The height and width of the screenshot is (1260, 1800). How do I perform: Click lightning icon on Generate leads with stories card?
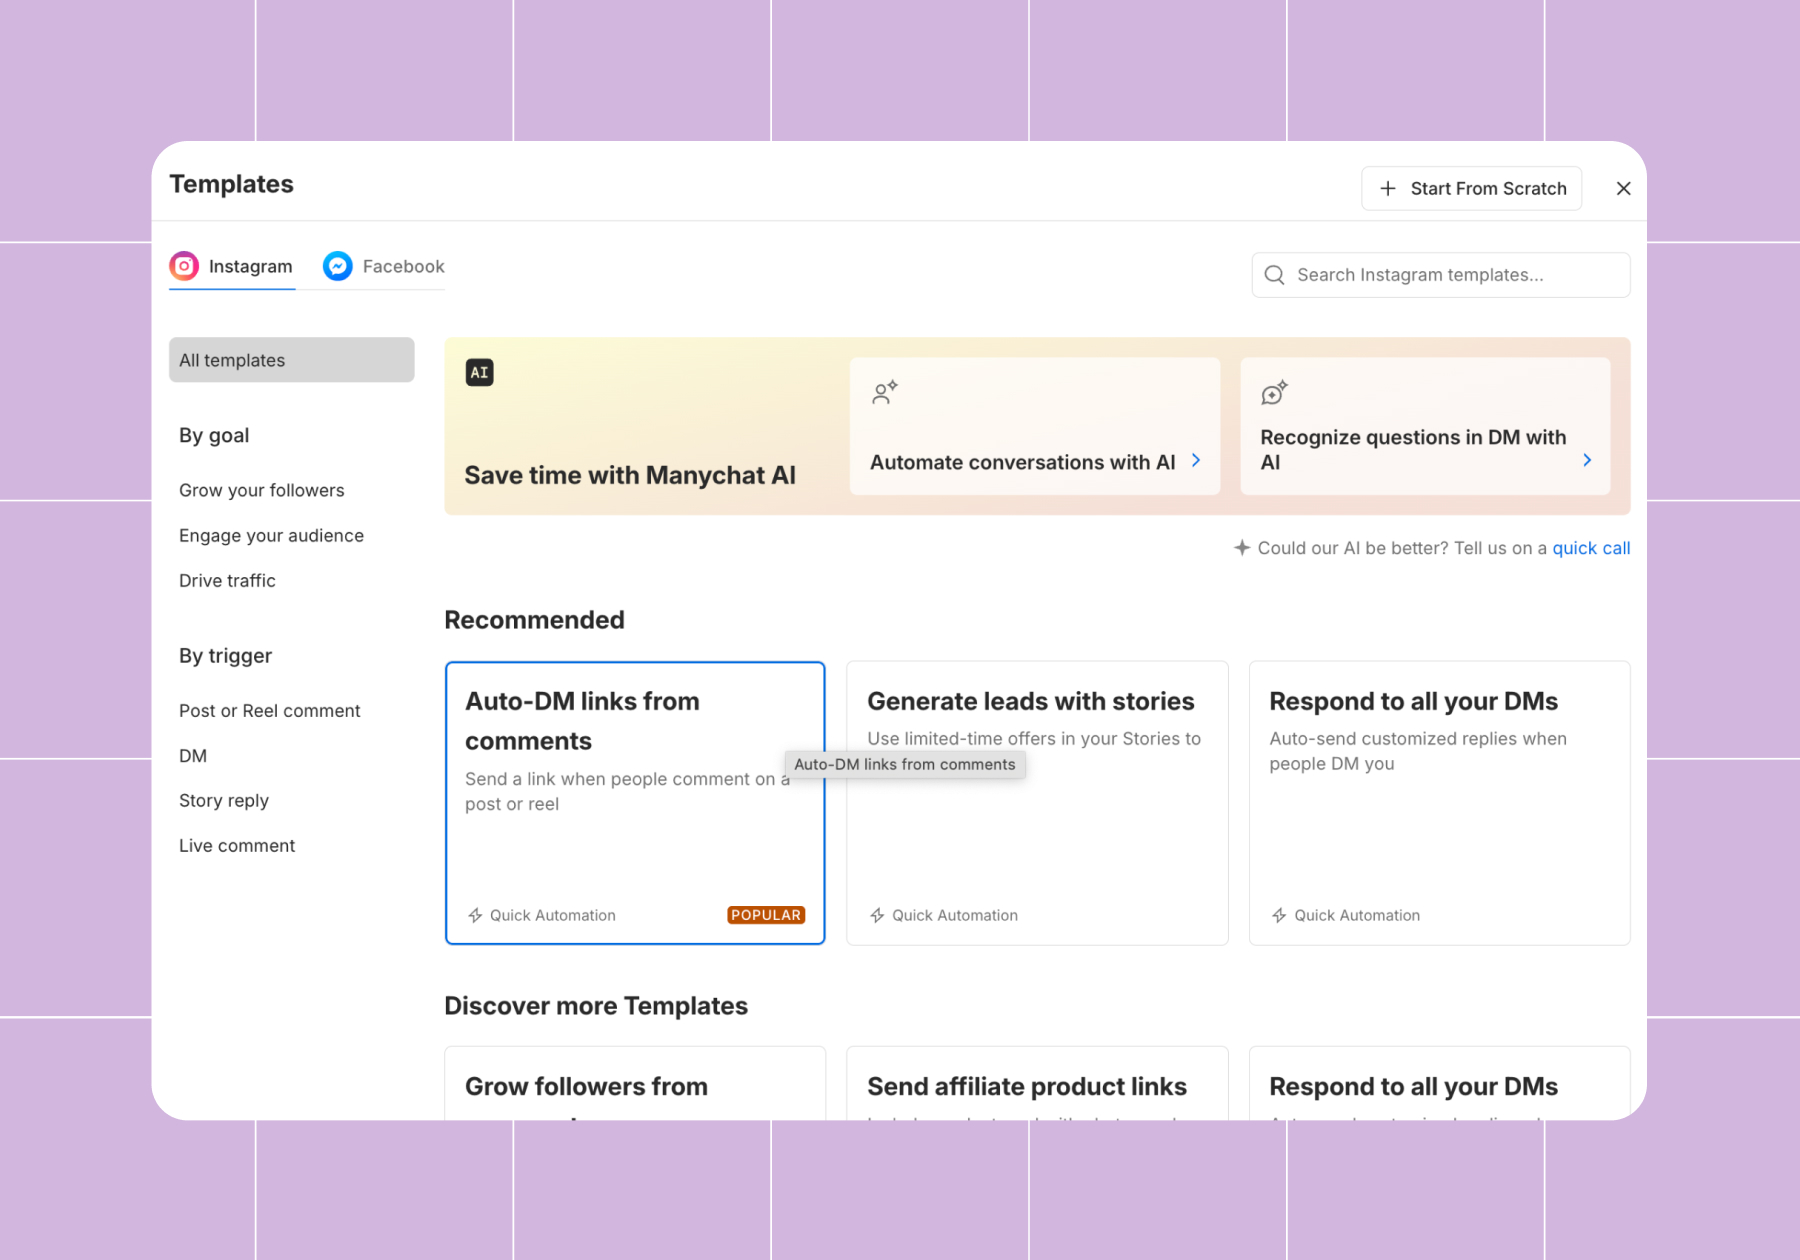click(x=877, y=915)
